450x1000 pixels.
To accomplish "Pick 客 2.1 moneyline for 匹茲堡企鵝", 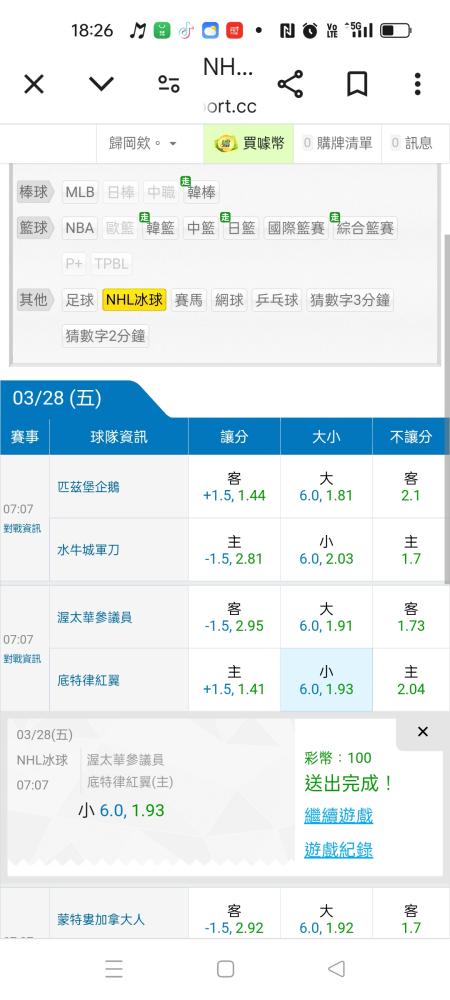I will click(411, 487).
